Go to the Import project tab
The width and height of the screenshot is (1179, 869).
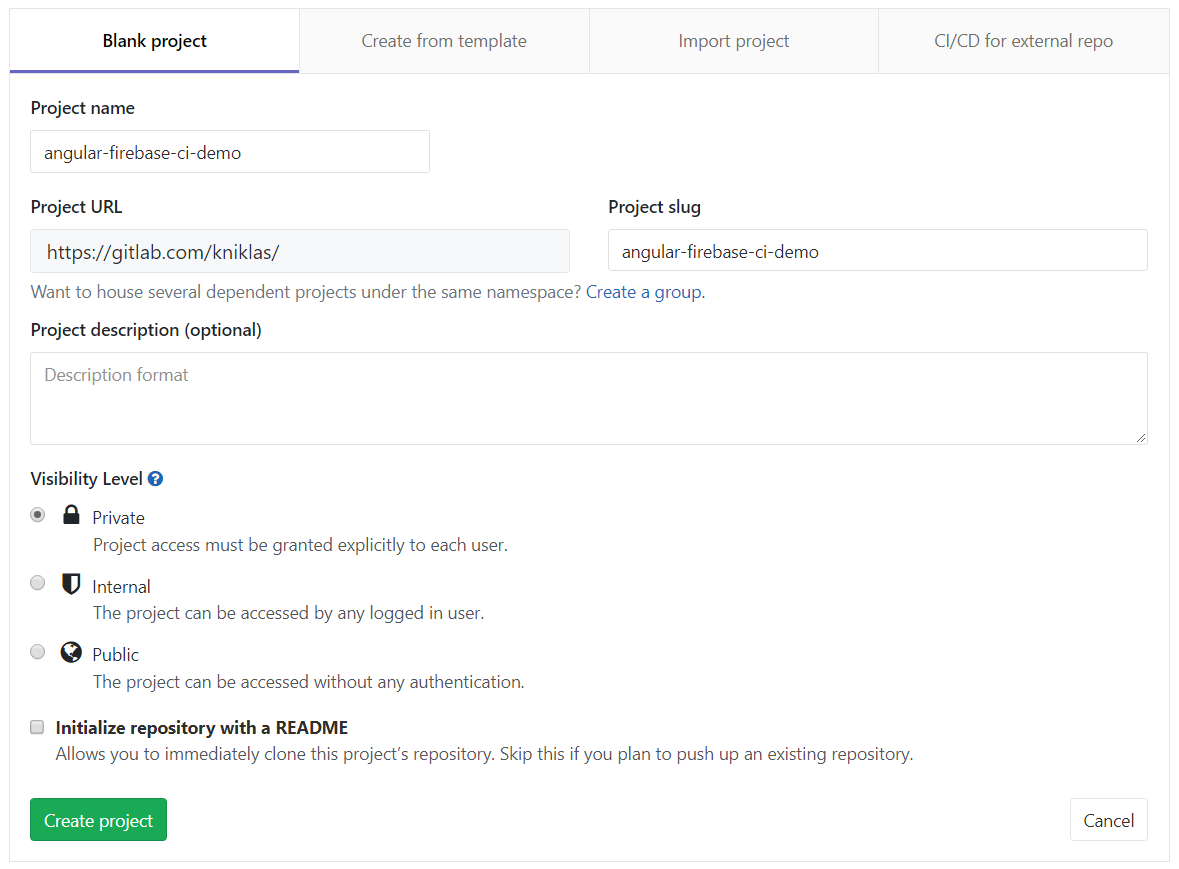coord(734,41)
